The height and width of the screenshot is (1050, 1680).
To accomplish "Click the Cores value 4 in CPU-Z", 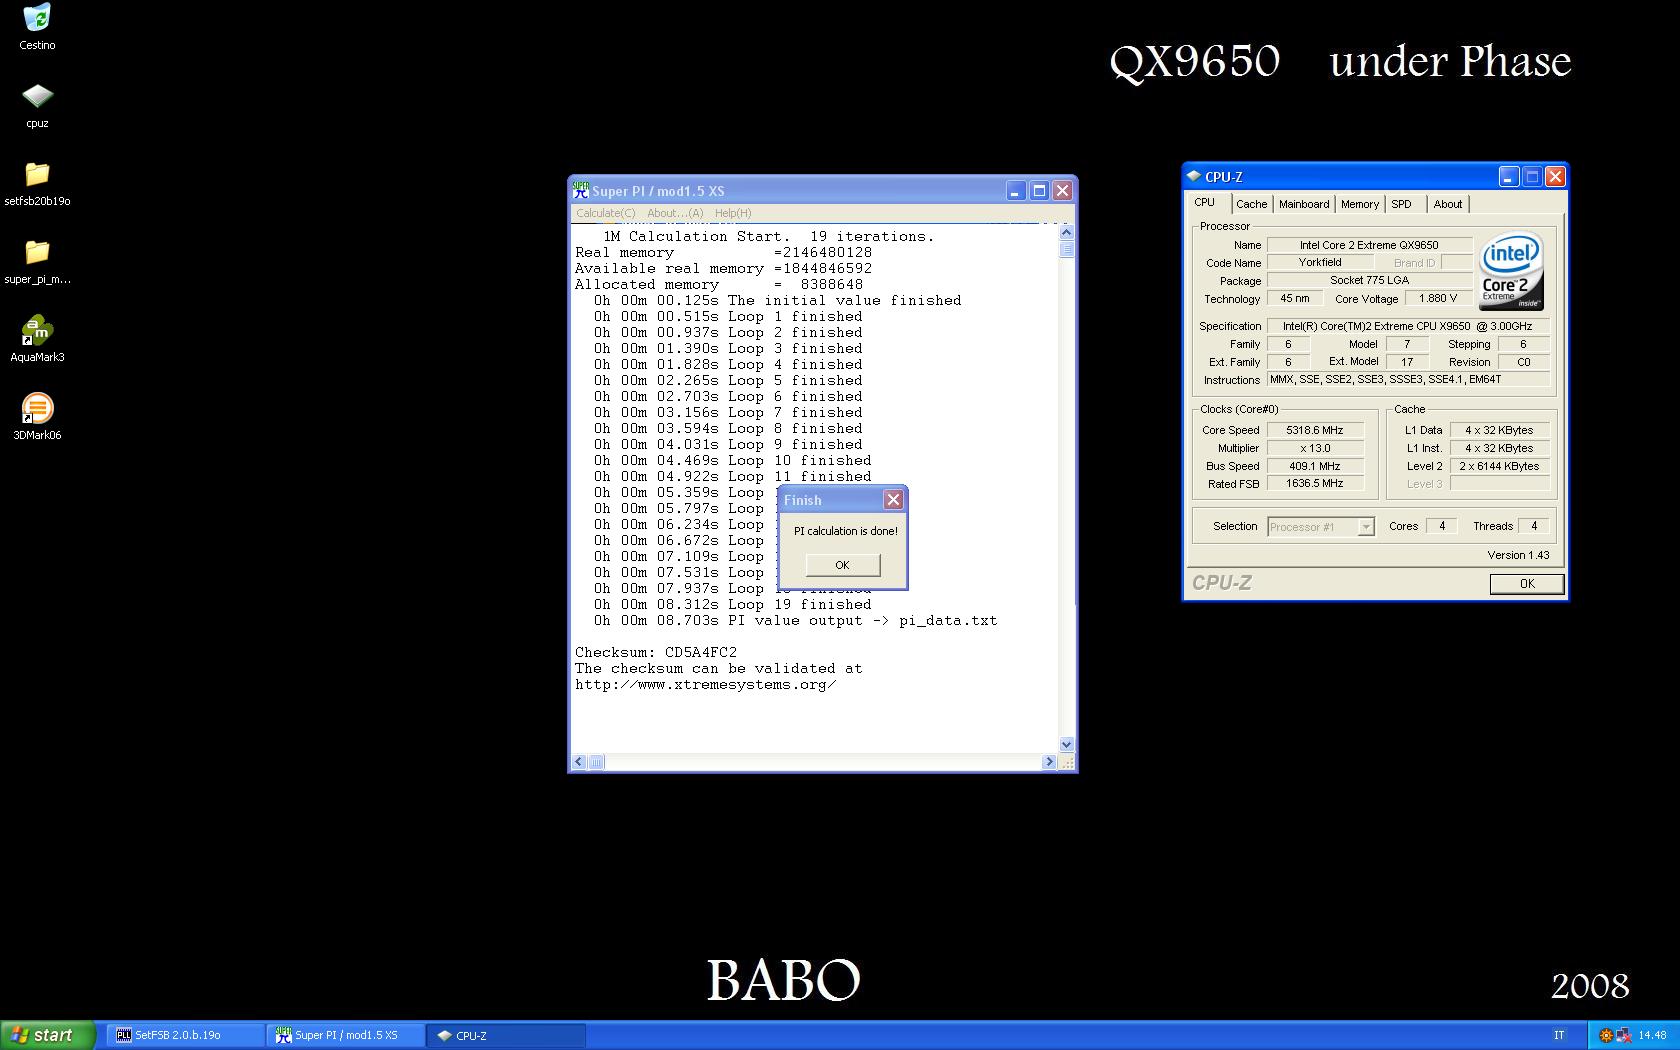I will coord(1442,526).
